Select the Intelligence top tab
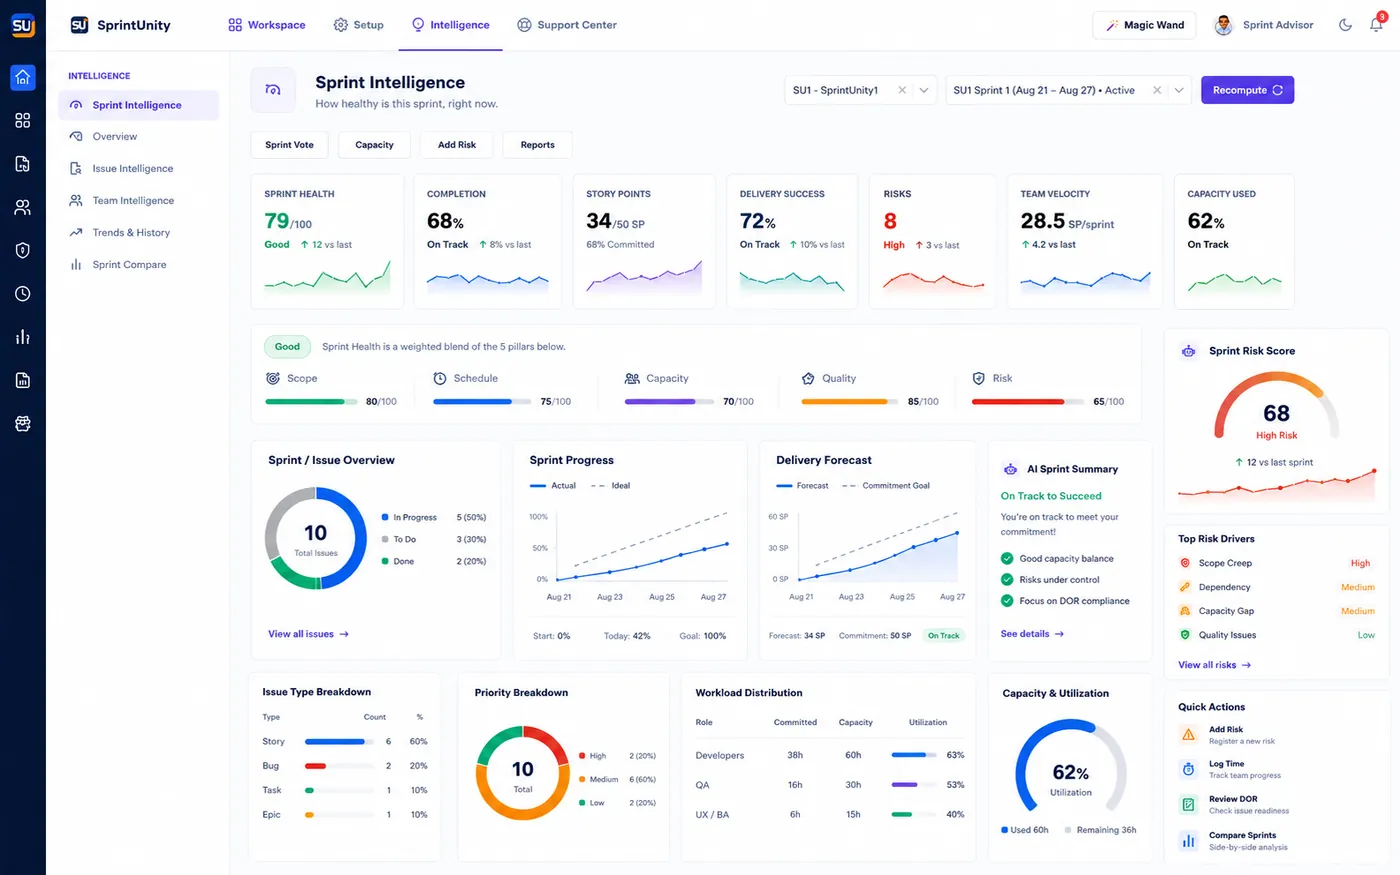This screenshot has width=1400, height=875. [x=450, y=25]
